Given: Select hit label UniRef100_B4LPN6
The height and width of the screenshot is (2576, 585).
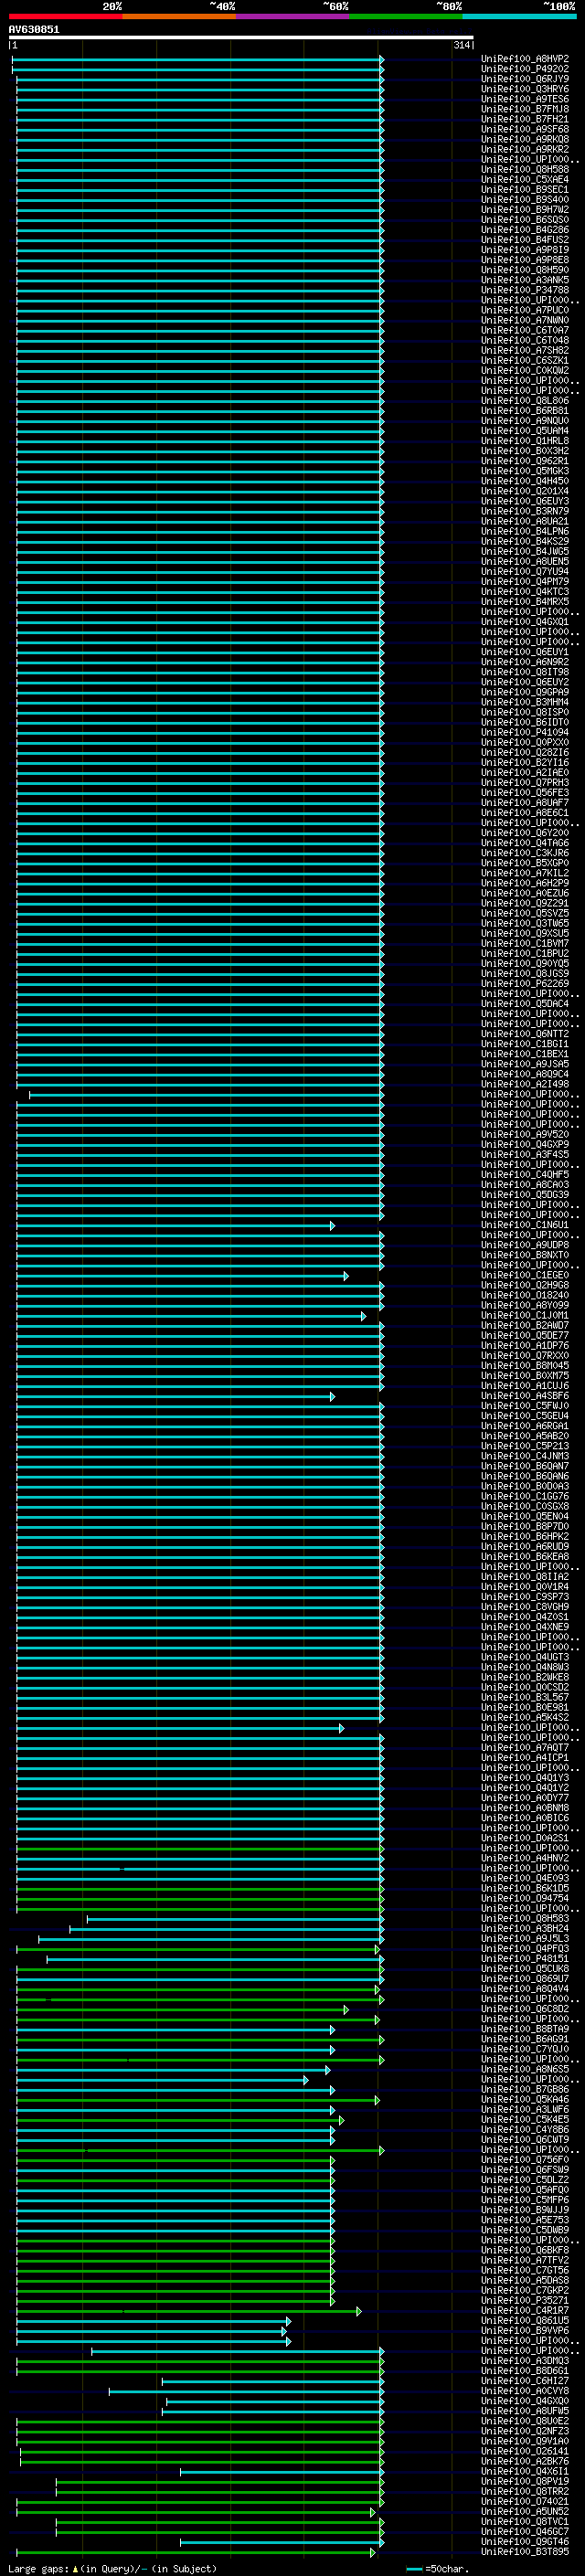Looking at the screenshot, I should 525,531.
